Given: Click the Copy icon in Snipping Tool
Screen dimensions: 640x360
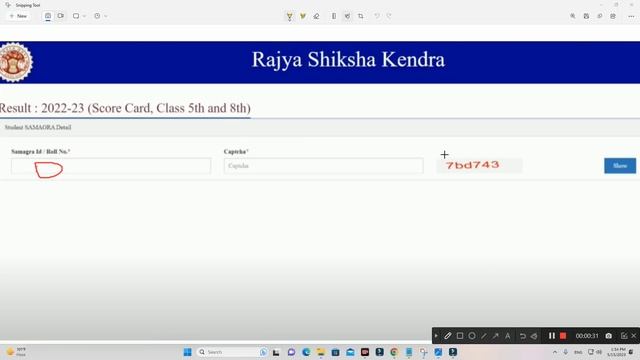Looking at the screenshot, I should click(600, 16).
